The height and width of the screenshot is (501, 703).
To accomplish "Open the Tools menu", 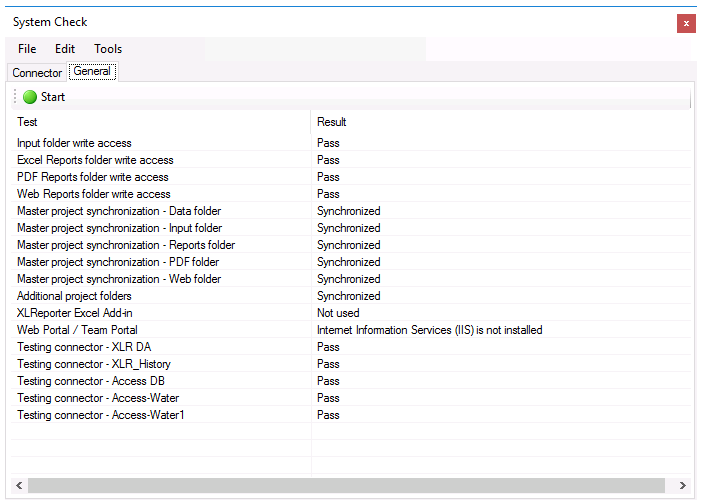I will [108, 49].
